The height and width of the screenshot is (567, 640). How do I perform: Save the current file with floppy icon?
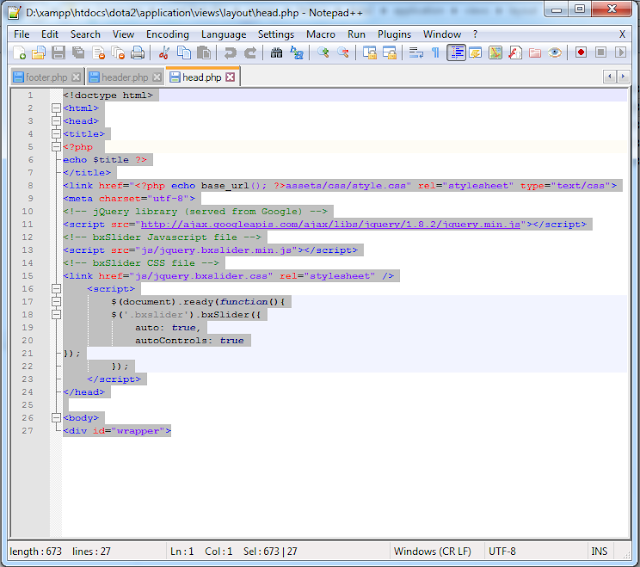pyautogui.click(x=58, y=53)
